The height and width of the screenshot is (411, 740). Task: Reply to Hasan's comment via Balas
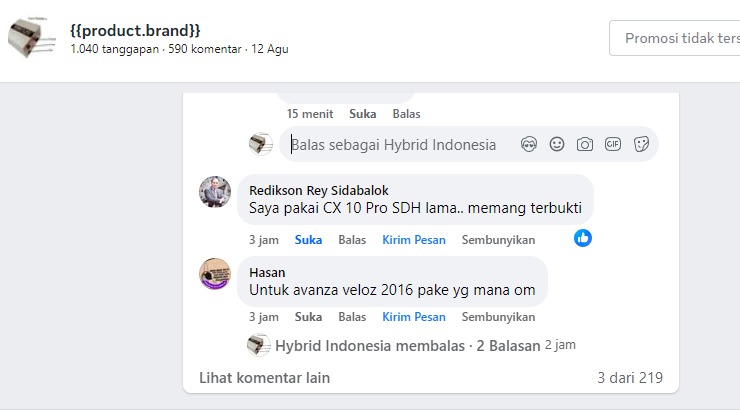[352, 317]
